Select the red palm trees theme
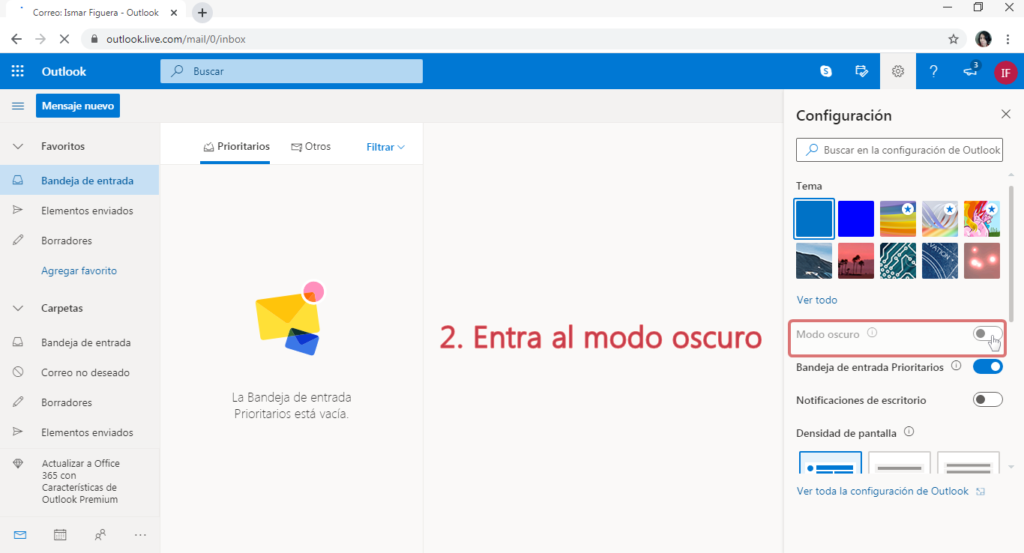Screen dimensions: 1024x553 [856, 261]
